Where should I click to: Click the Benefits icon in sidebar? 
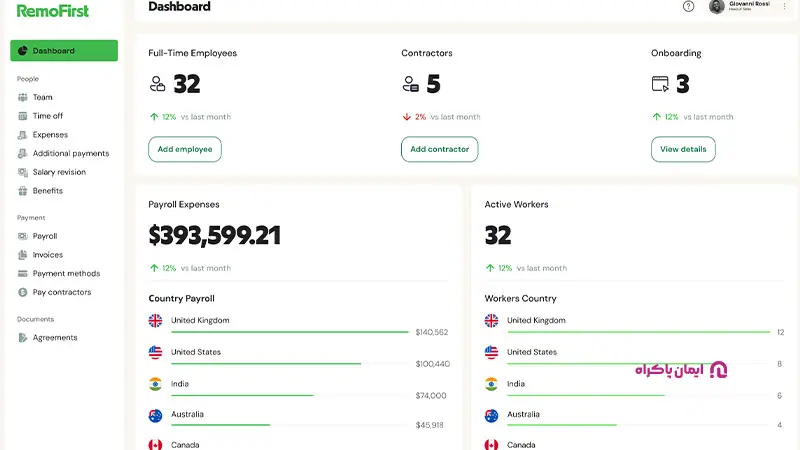coord(23,191)
